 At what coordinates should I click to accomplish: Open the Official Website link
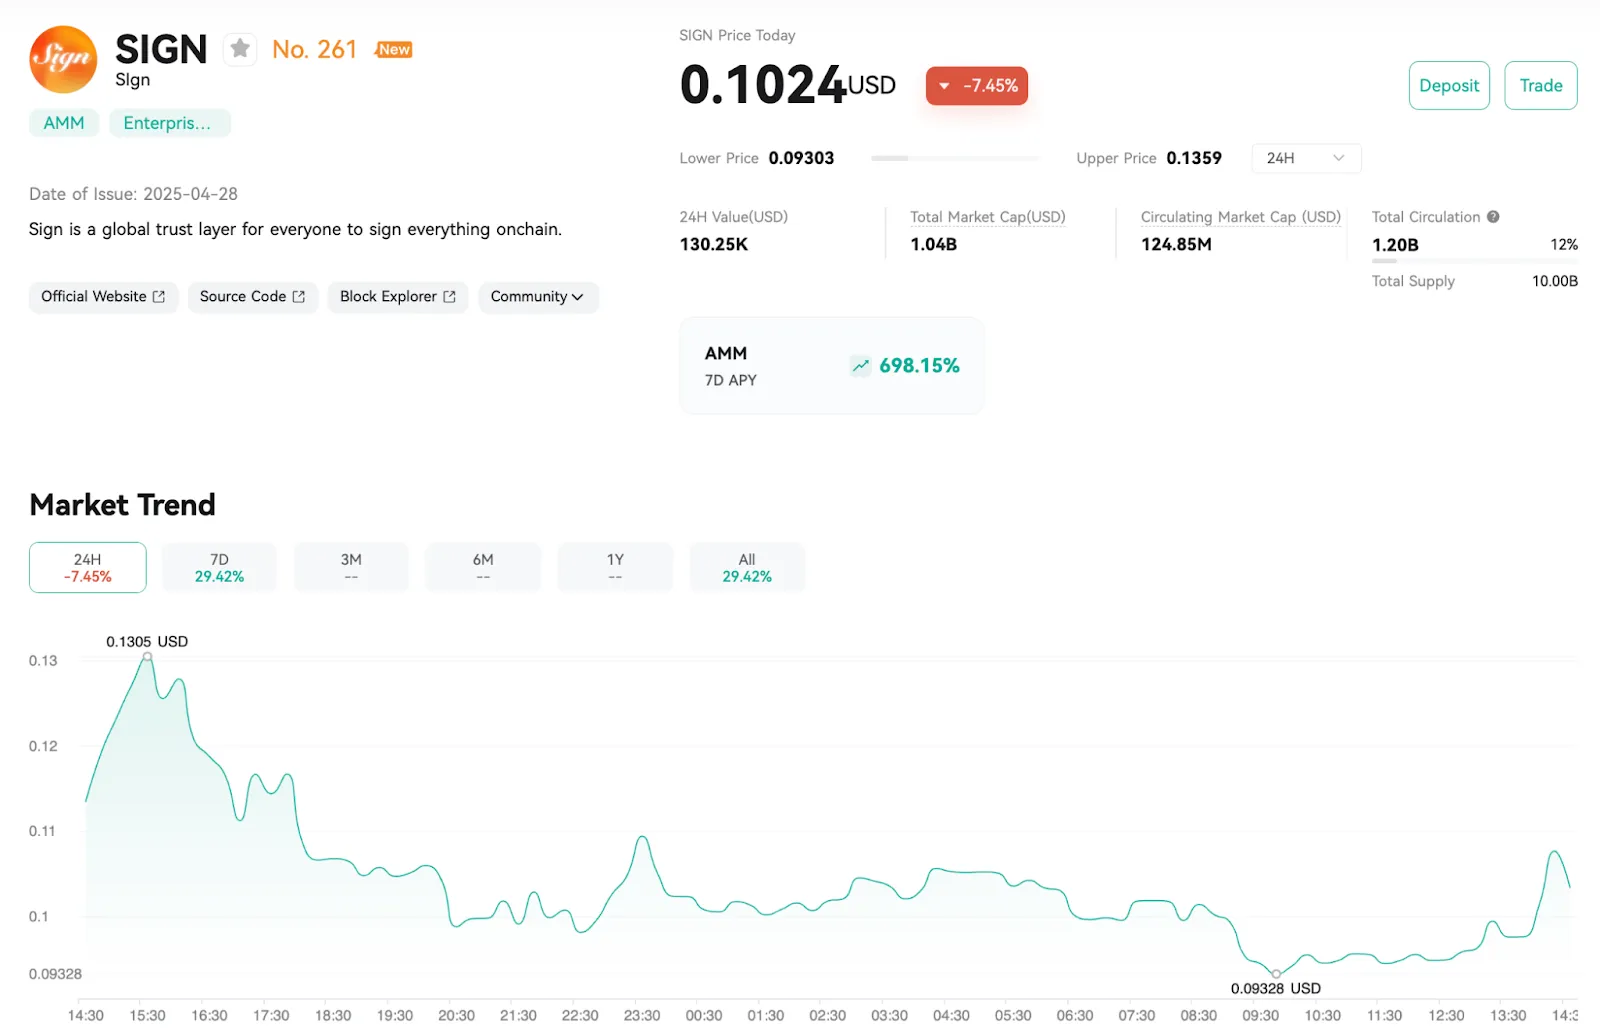tap(103, 297)
